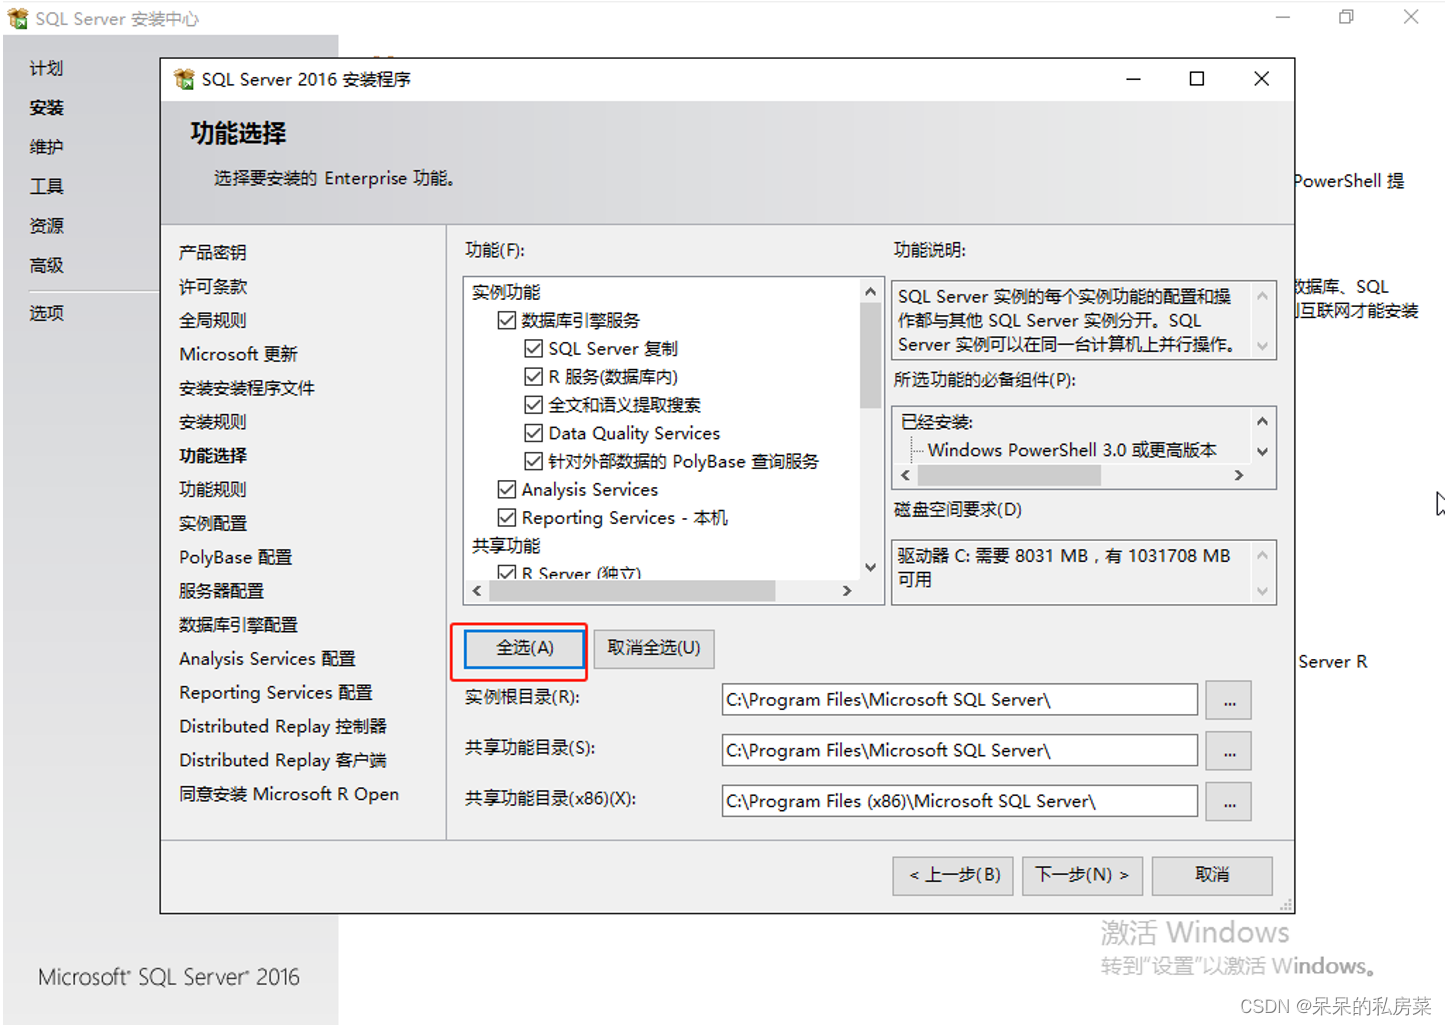1447x1025 pixels.
Task: Click the feature list scroll right arrow
Action: (847, 591)
